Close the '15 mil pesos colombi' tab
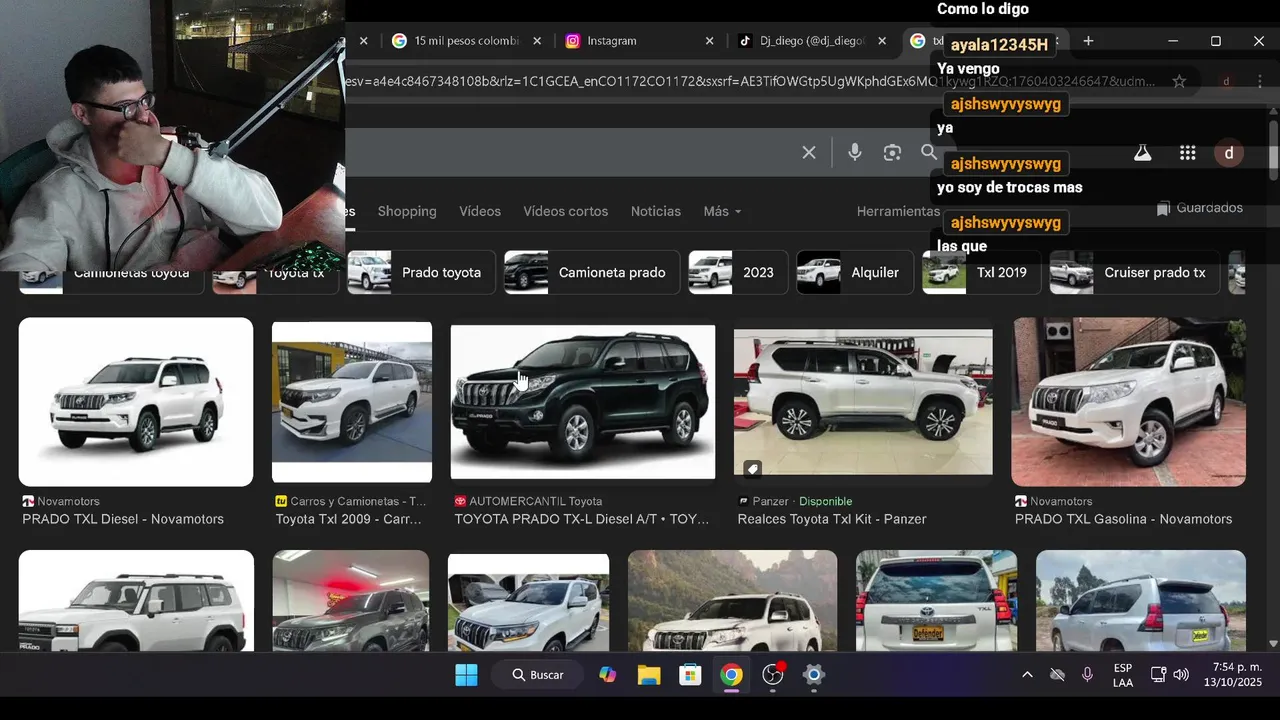 537,41
